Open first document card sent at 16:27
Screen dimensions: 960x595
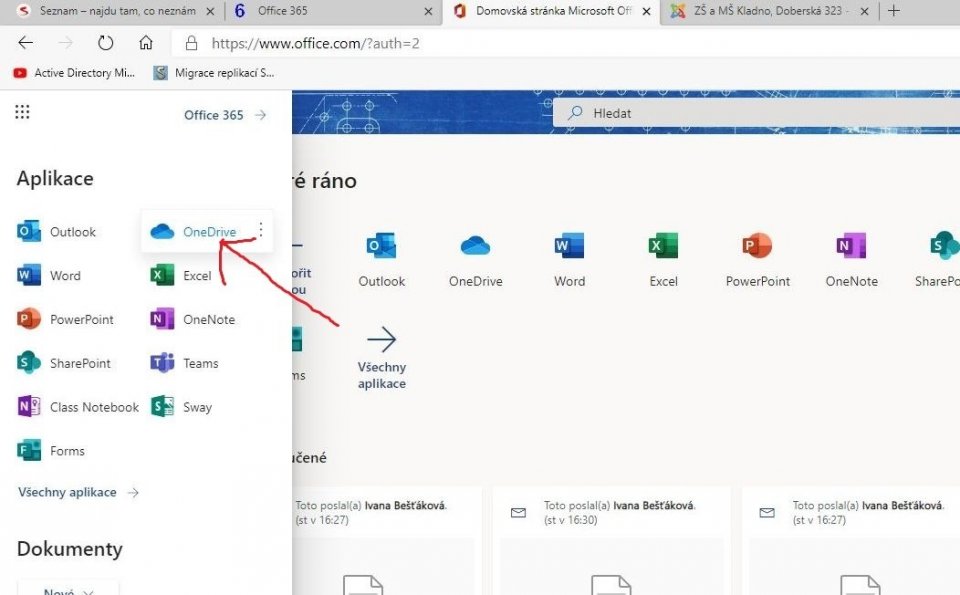coord(387,541)
